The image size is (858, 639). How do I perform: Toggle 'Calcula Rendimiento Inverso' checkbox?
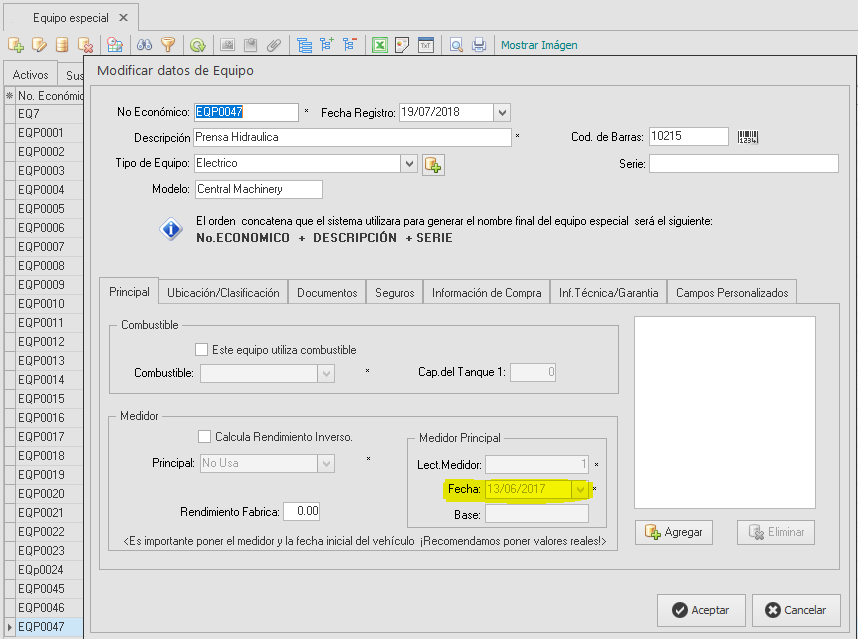[x=204, y=437]
